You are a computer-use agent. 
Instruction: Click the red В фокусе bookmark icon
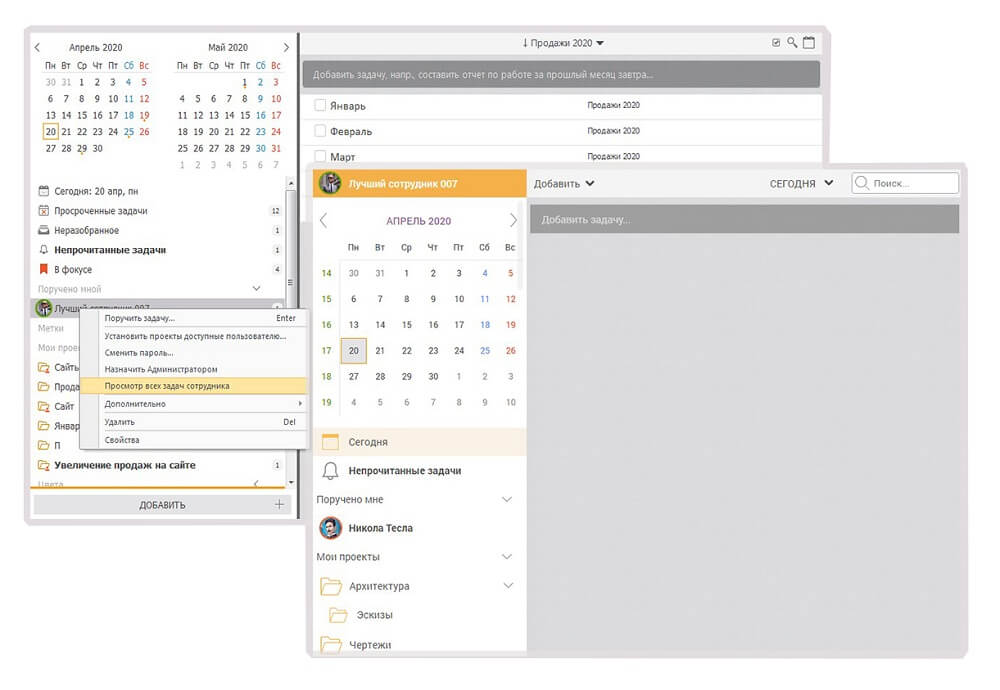[43, 269]
